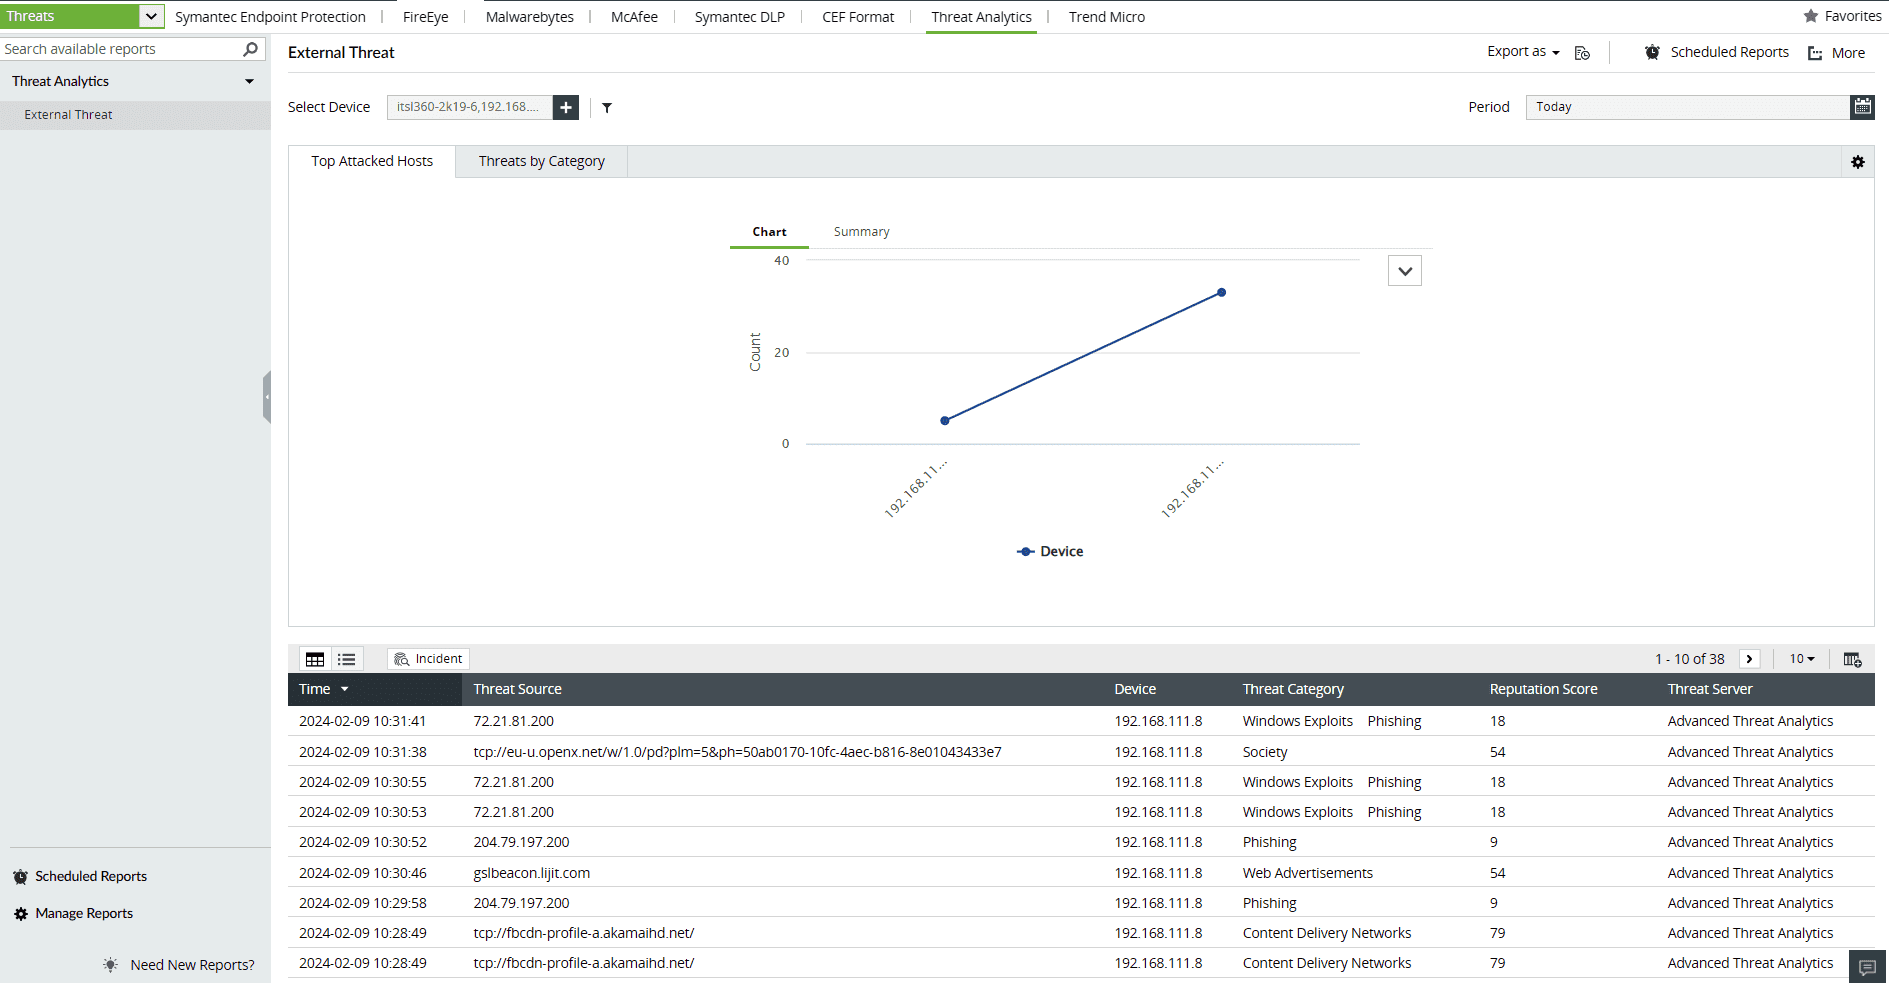Screen dimensions: 1889x983
Task: Click the Threats dropdown selector top left
Action: tap(83, 15)
